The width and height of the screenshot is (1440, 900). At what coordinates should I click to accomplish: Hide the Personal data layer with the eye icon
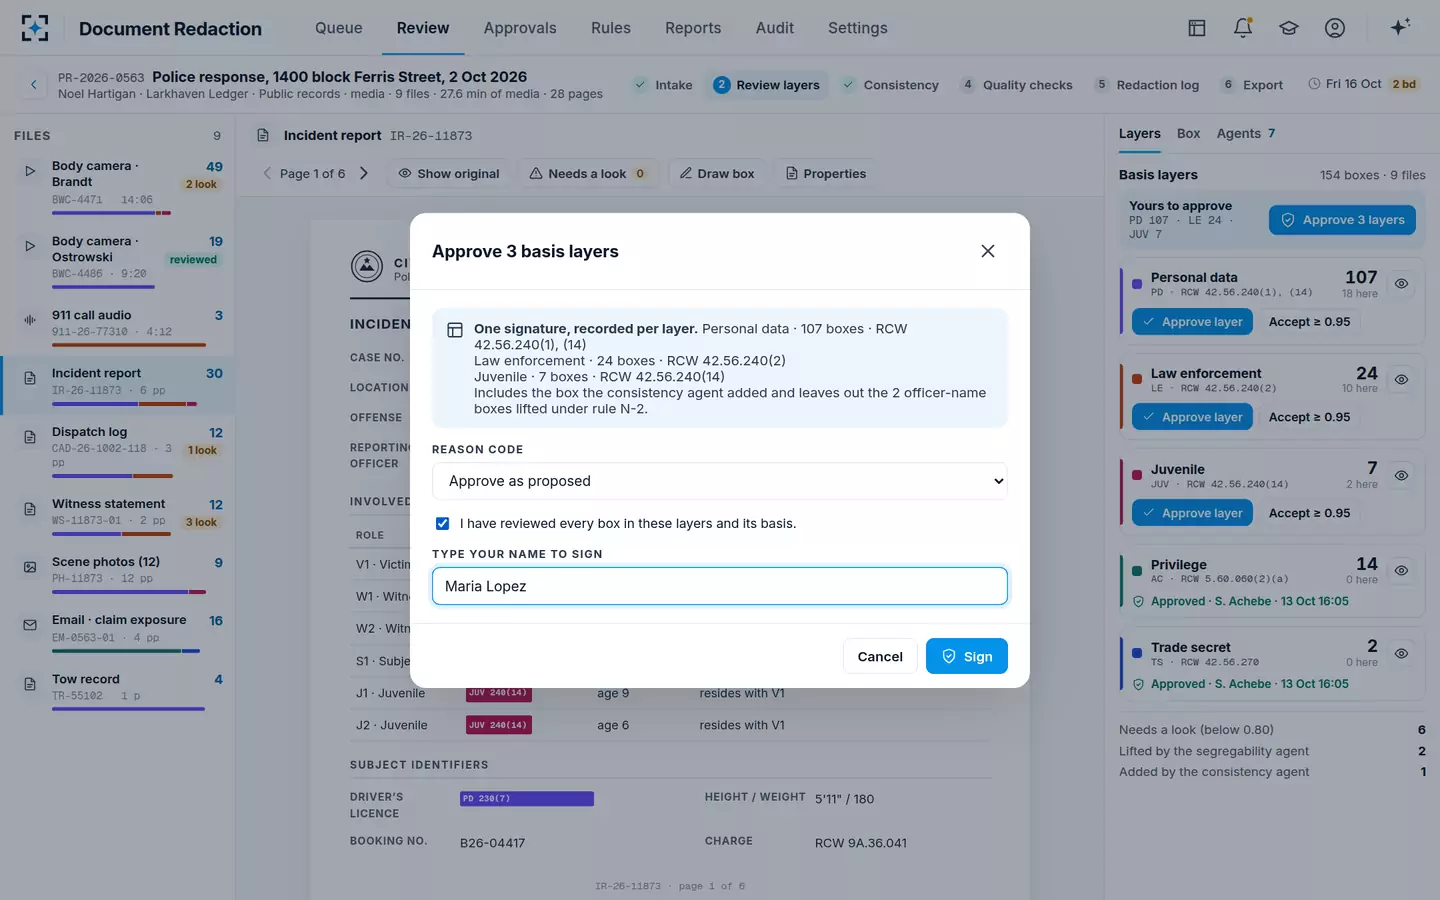[1402, 284]
